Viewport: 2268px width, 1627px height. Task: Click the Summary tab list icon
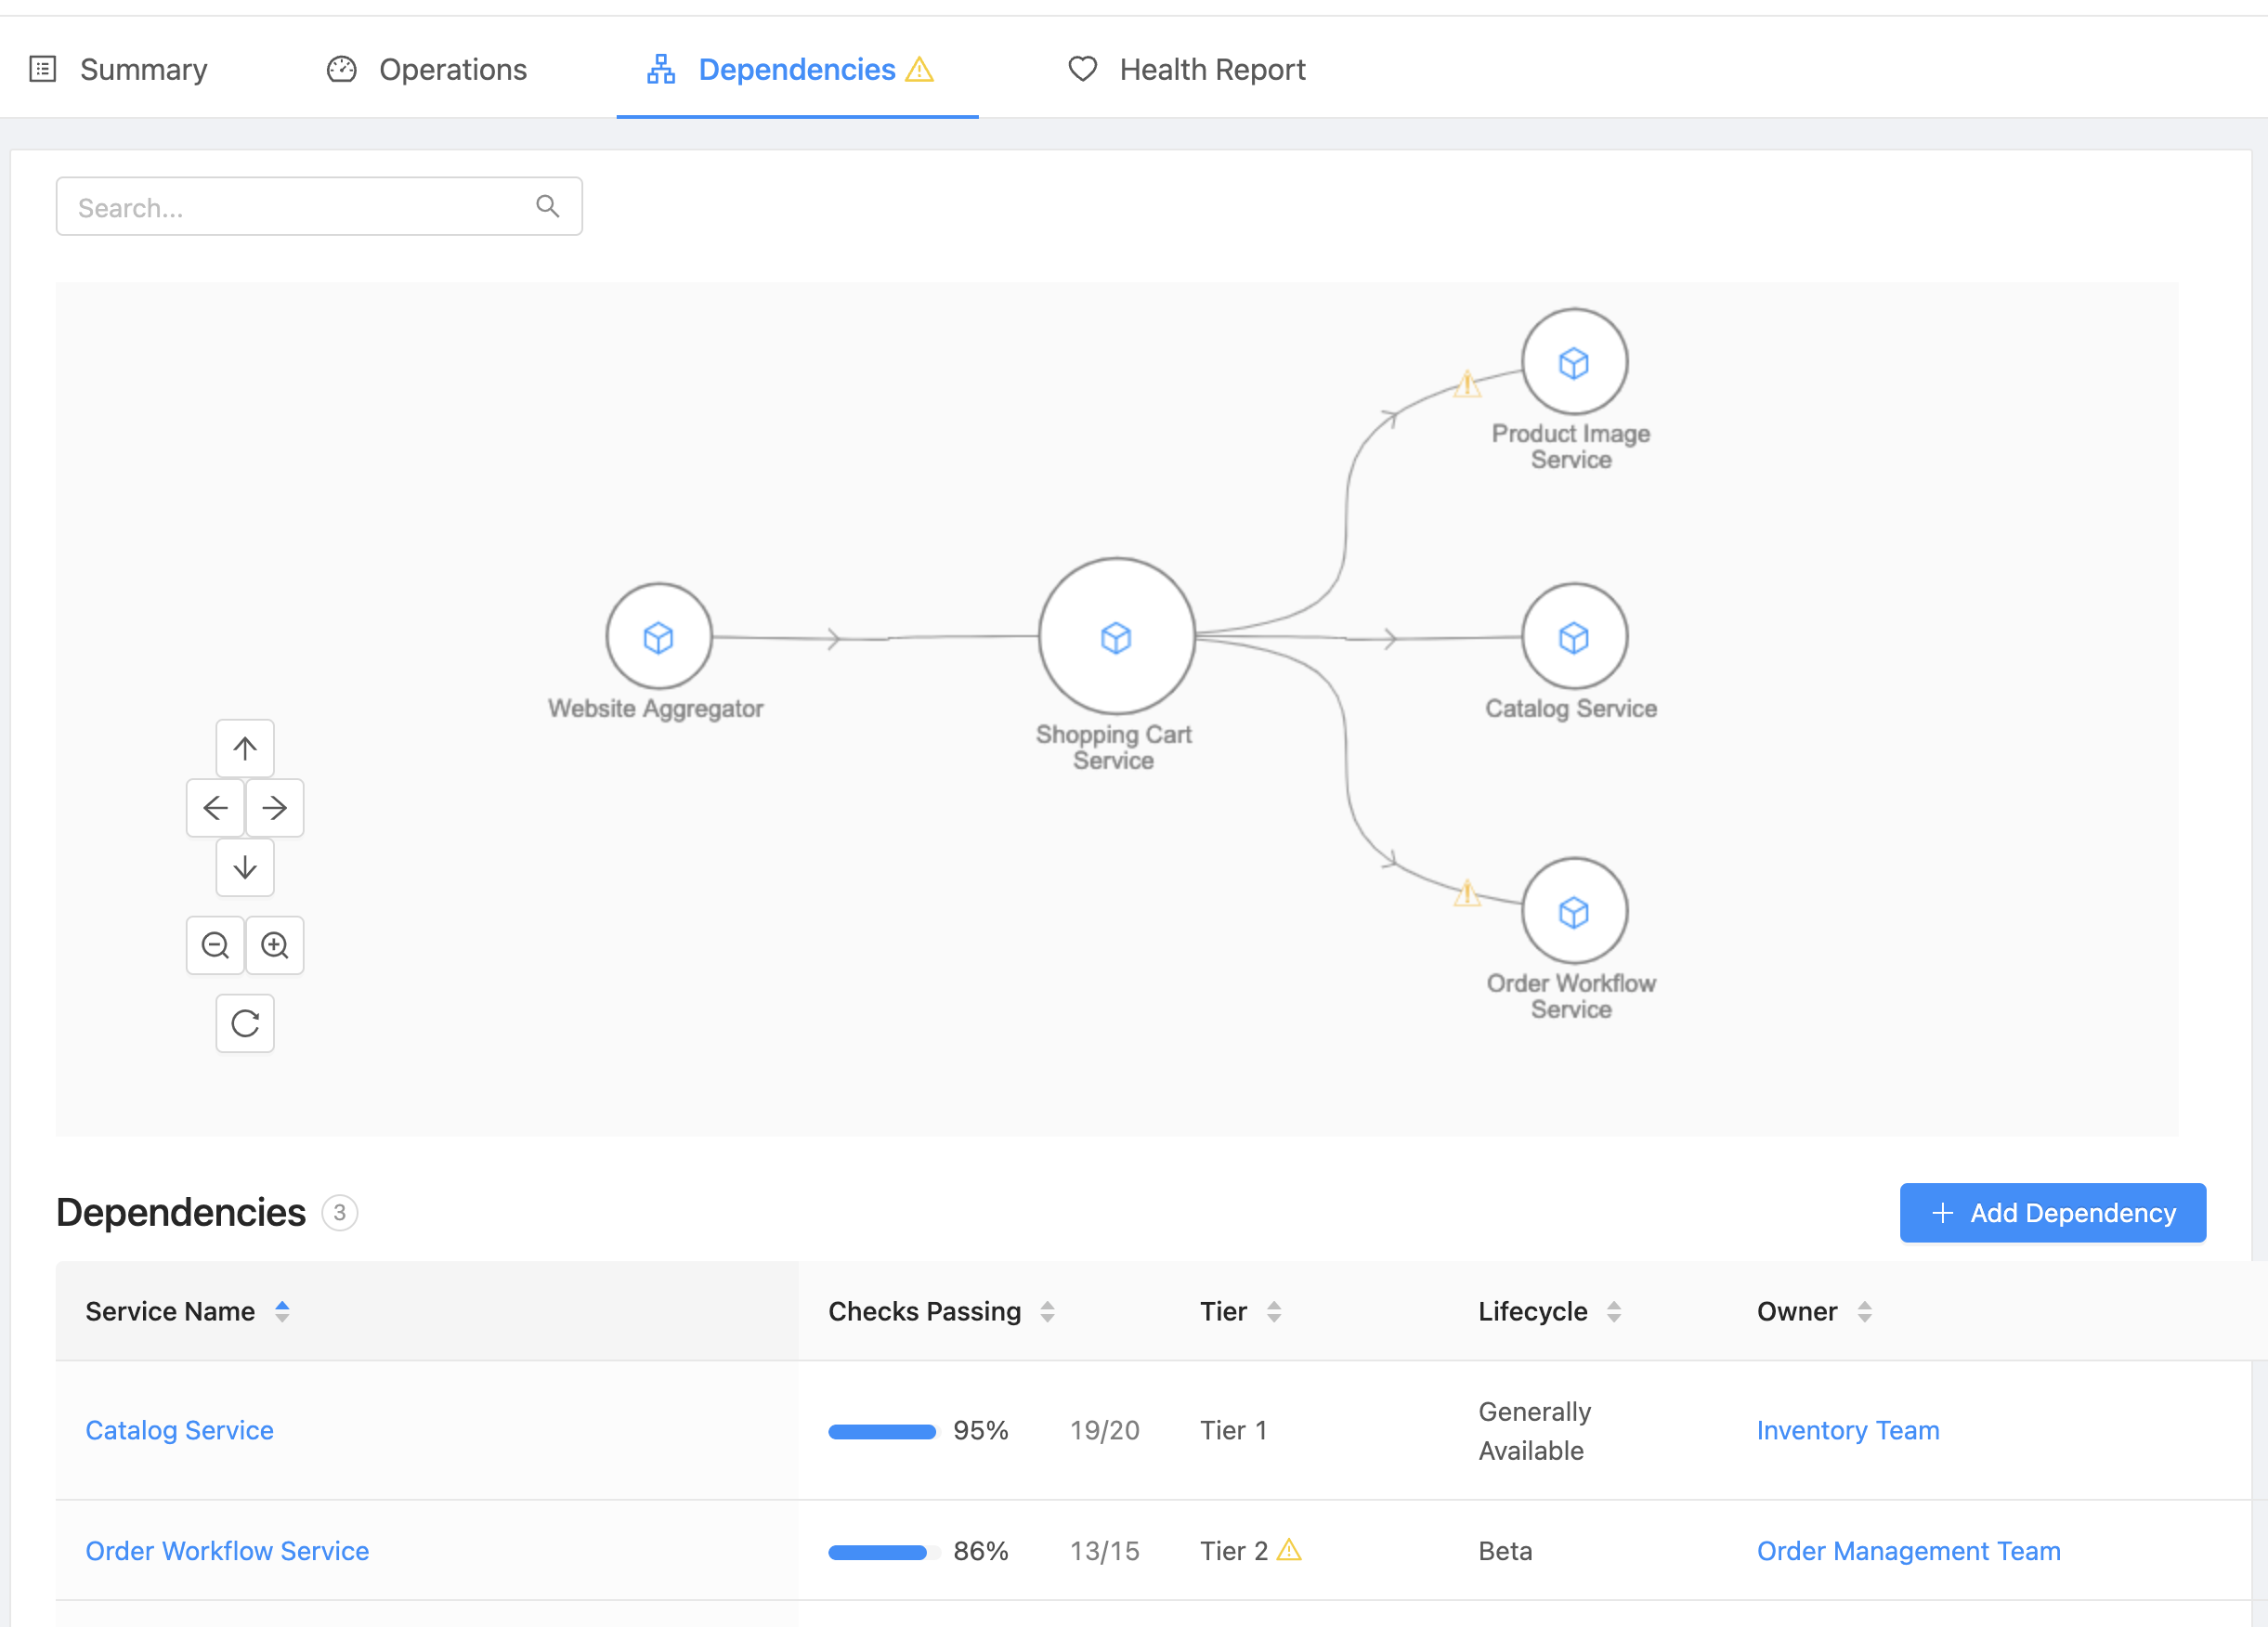(43, 69)
